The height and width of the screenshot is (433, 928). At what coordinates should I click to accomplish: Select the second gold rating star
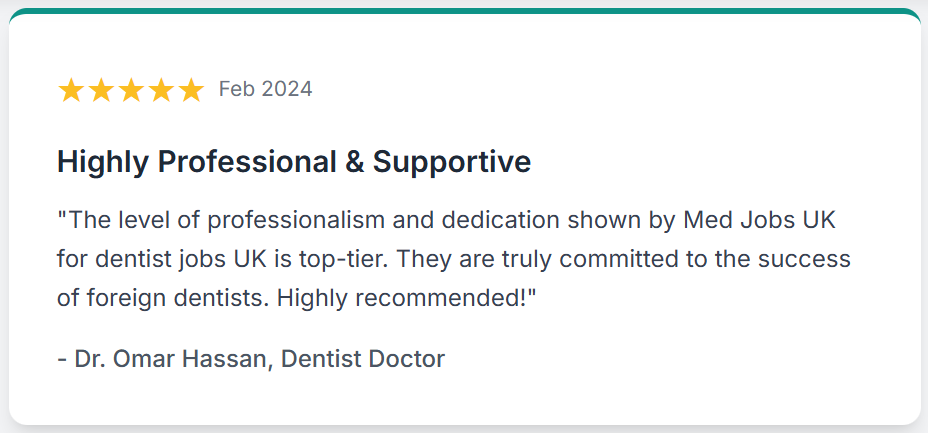pyautogui.click(x=101, y=90)
